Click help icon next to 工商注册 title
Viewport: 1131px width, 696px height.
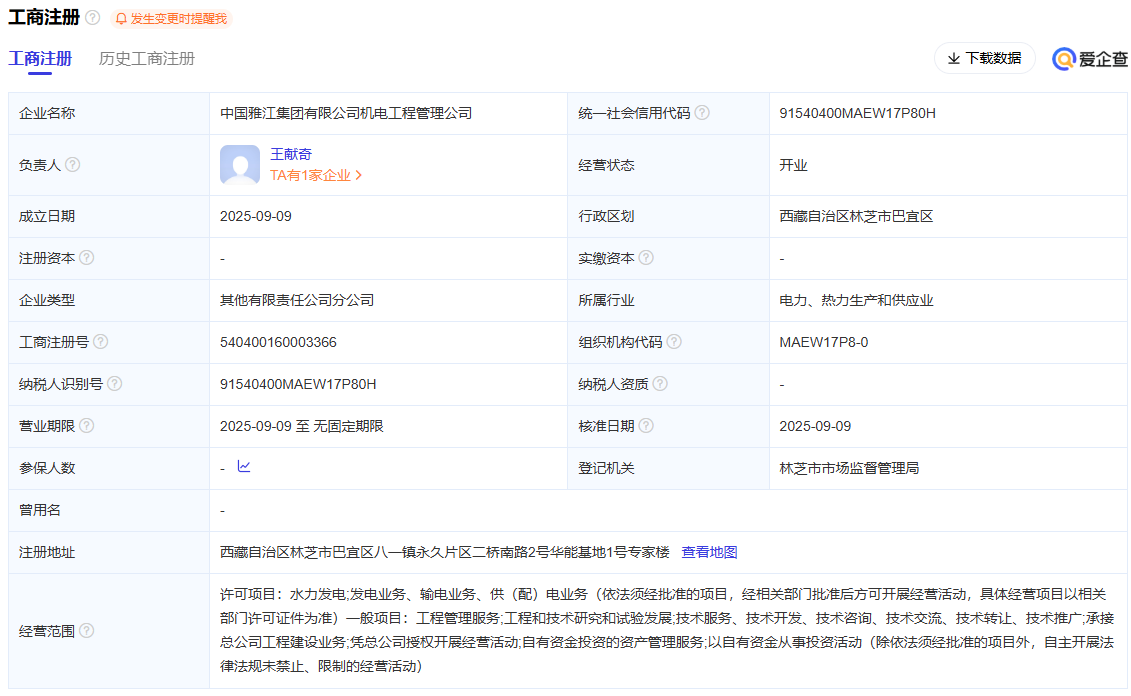click(x=93, y=18)
